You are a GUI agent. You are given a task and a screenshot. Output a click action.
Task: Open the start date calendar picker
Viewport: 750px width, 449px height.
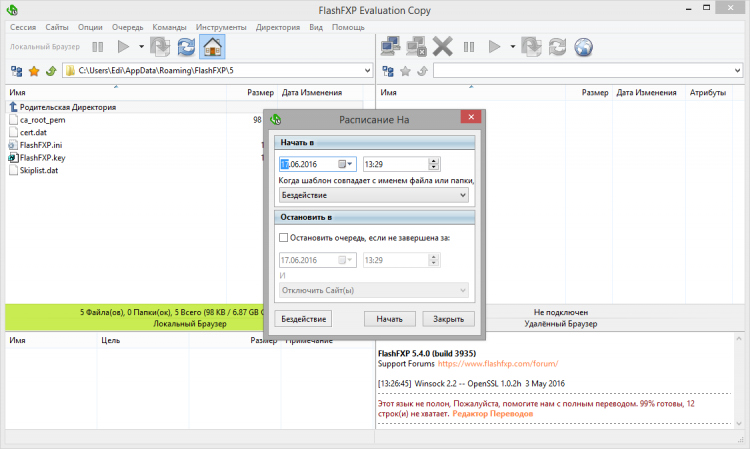click(x=345, y=164)
